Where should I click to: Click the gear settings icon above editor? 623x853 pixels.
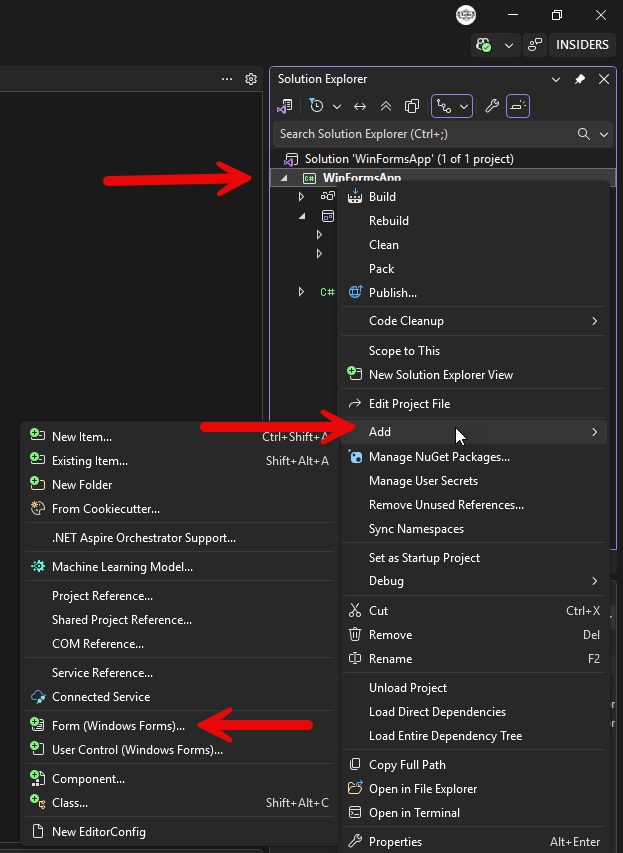pos(251,79)
